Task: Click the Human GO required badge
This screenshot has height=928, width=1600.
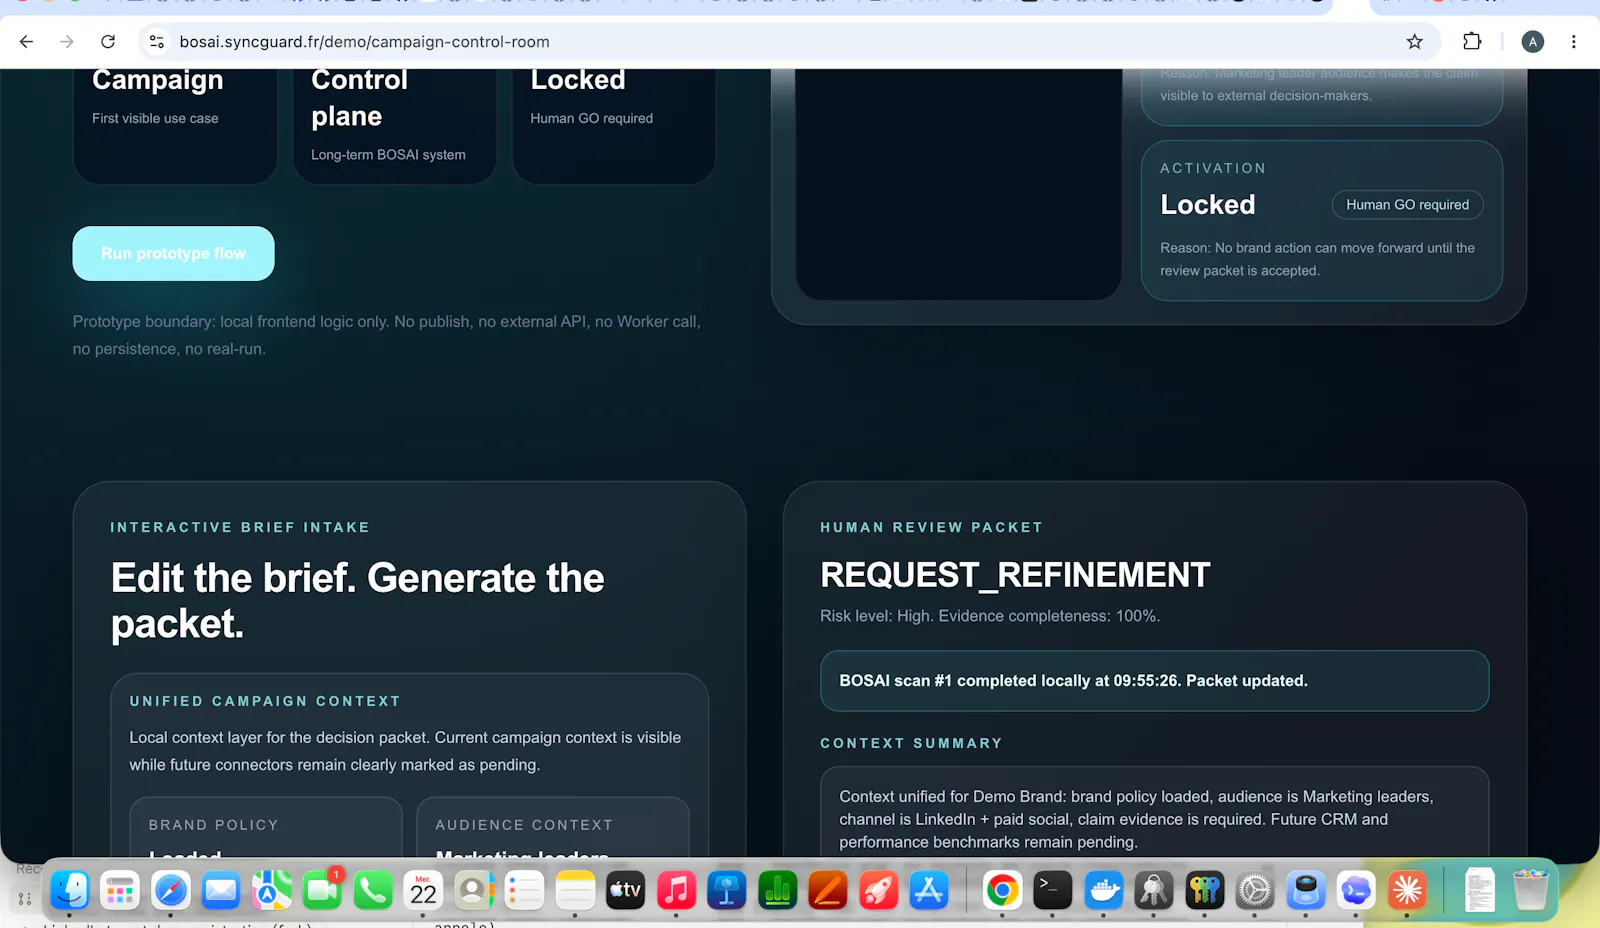Action: (1407, 205)
